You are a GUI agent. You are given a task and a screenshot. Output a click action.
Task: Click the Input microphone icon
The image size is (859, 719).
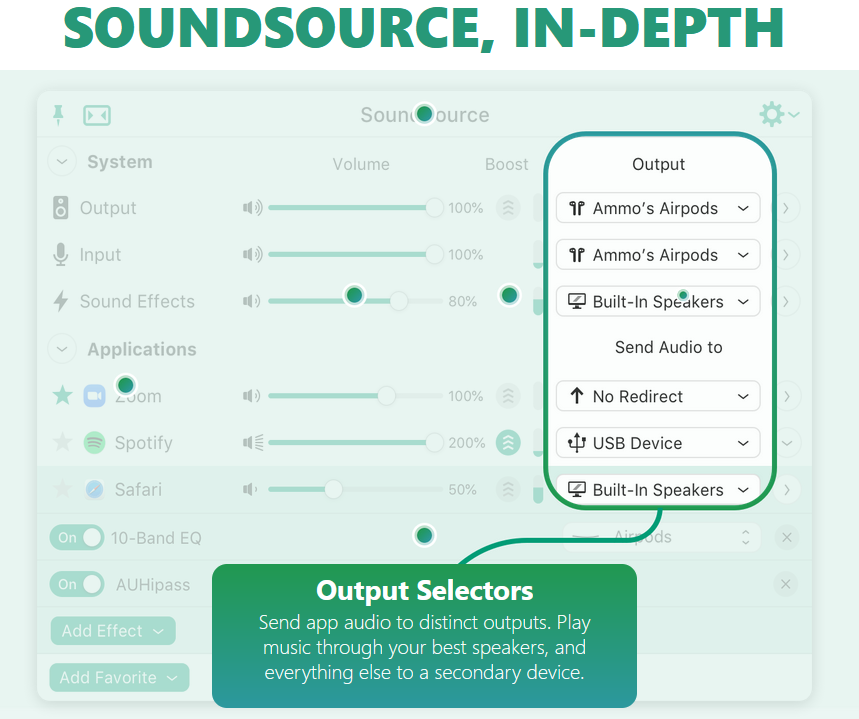point(61,254)
